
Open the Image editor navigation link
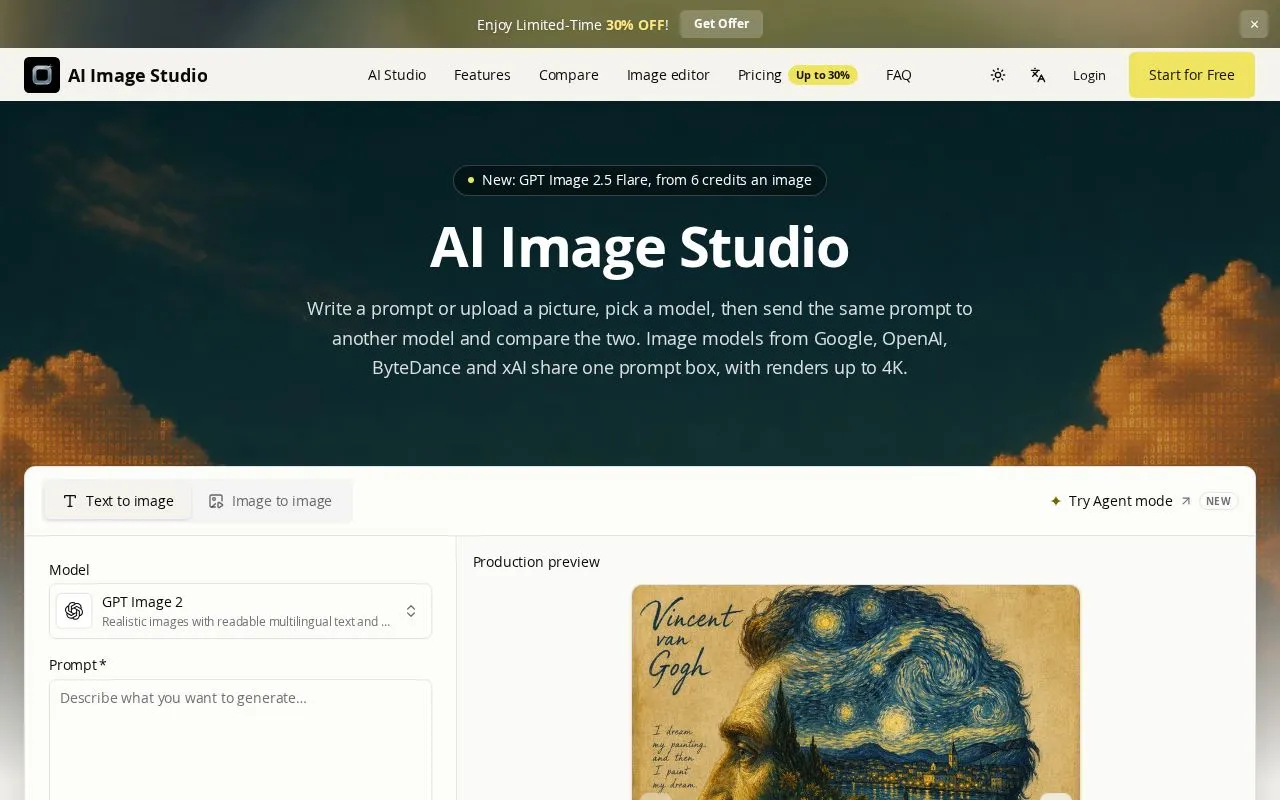(668, 75)
